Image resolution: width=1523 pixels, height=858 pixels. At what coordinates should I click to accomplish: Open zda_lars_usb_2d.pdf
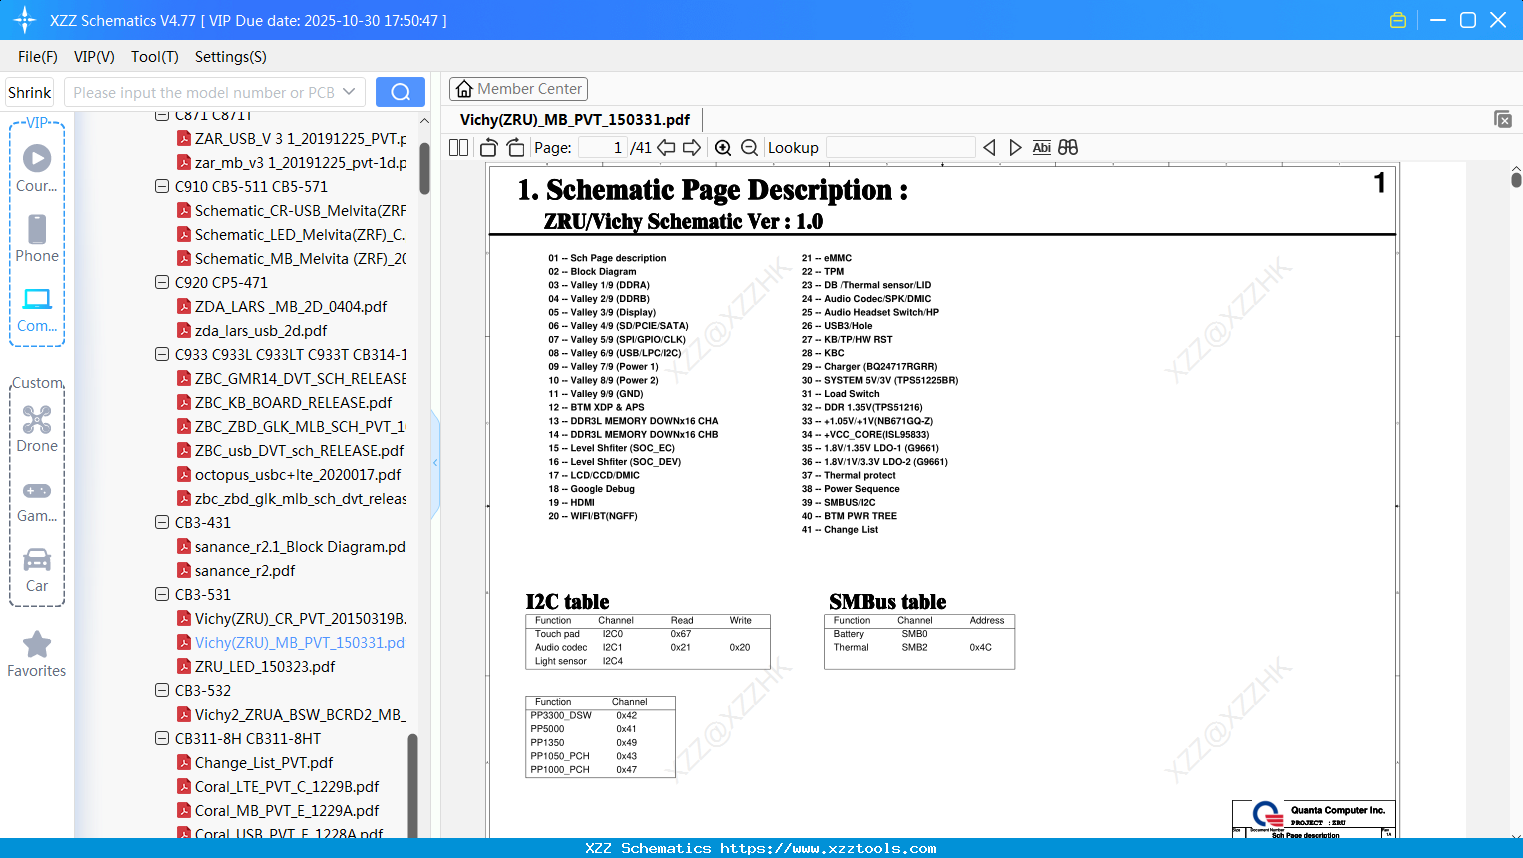pos(261,330)
